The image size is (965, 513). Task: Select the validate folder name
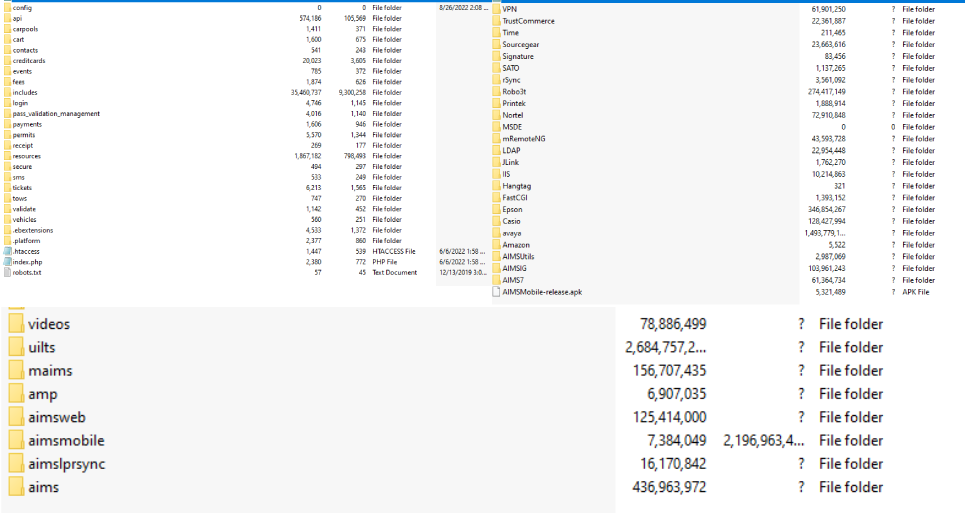[24, 209]
